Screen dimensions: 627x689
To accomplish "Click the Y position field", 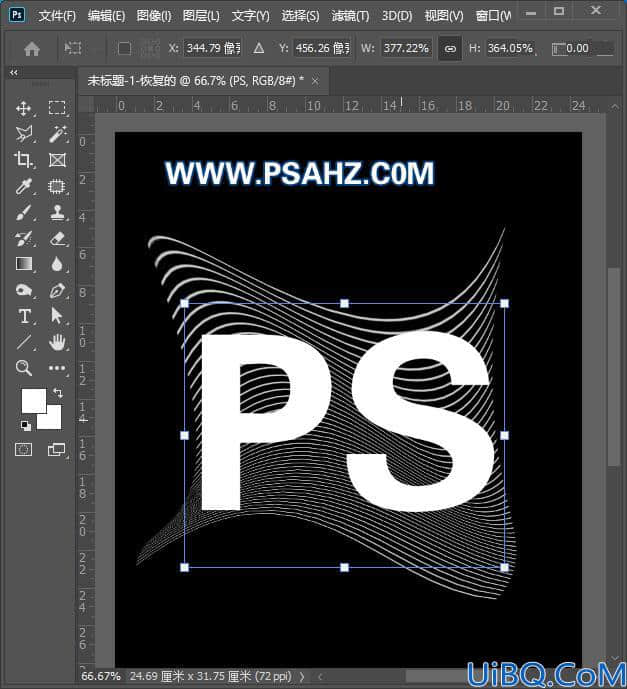I will (322, 48).
